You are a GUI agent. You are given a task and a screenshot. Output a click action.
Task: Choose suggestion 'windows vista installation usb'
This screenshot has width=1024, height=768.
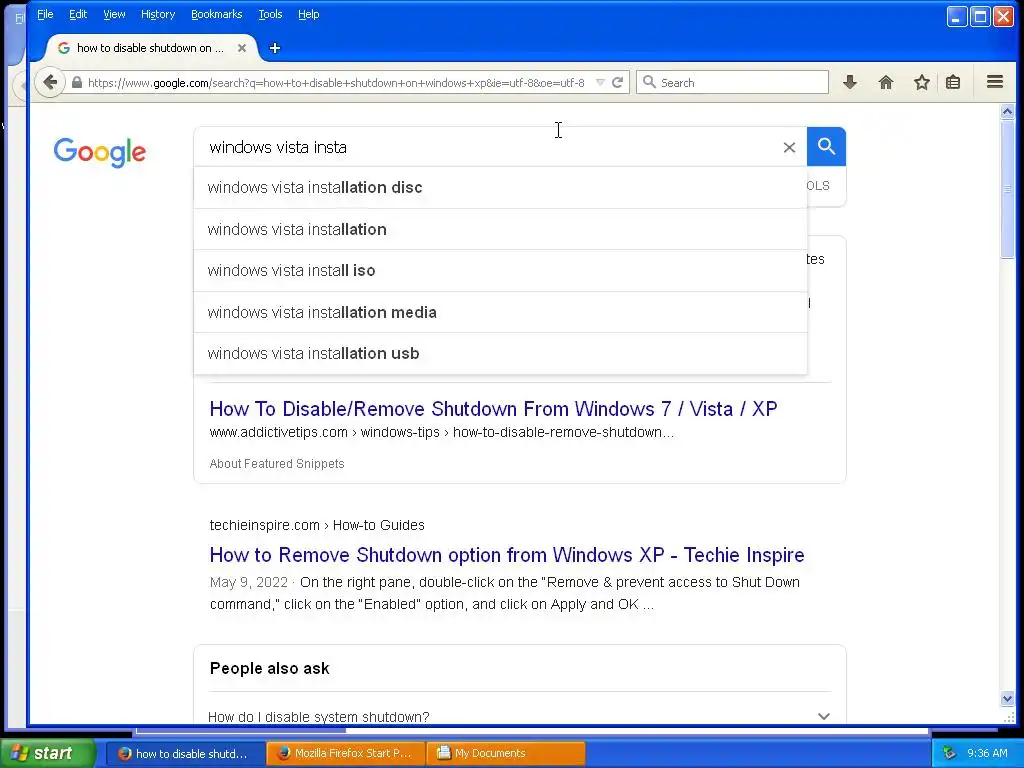[500, 353]
